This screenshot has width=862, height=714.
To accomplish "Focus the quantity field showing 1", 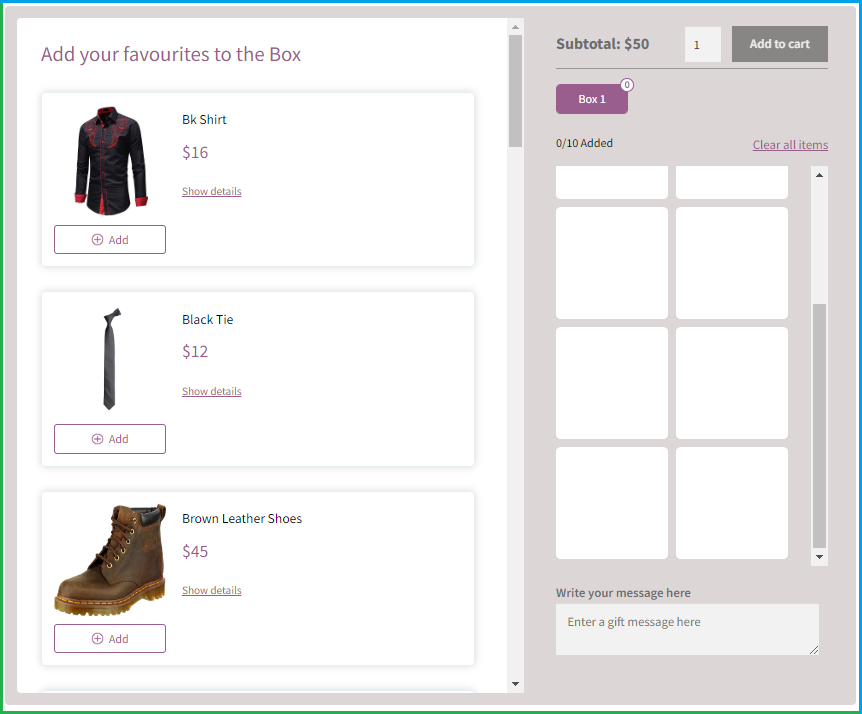I will (x=703, y=45).
